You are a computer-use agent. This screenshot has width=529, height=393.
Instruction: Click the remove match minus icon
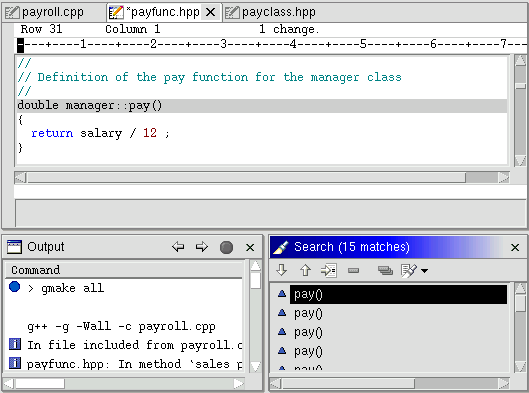pos(353,270)
